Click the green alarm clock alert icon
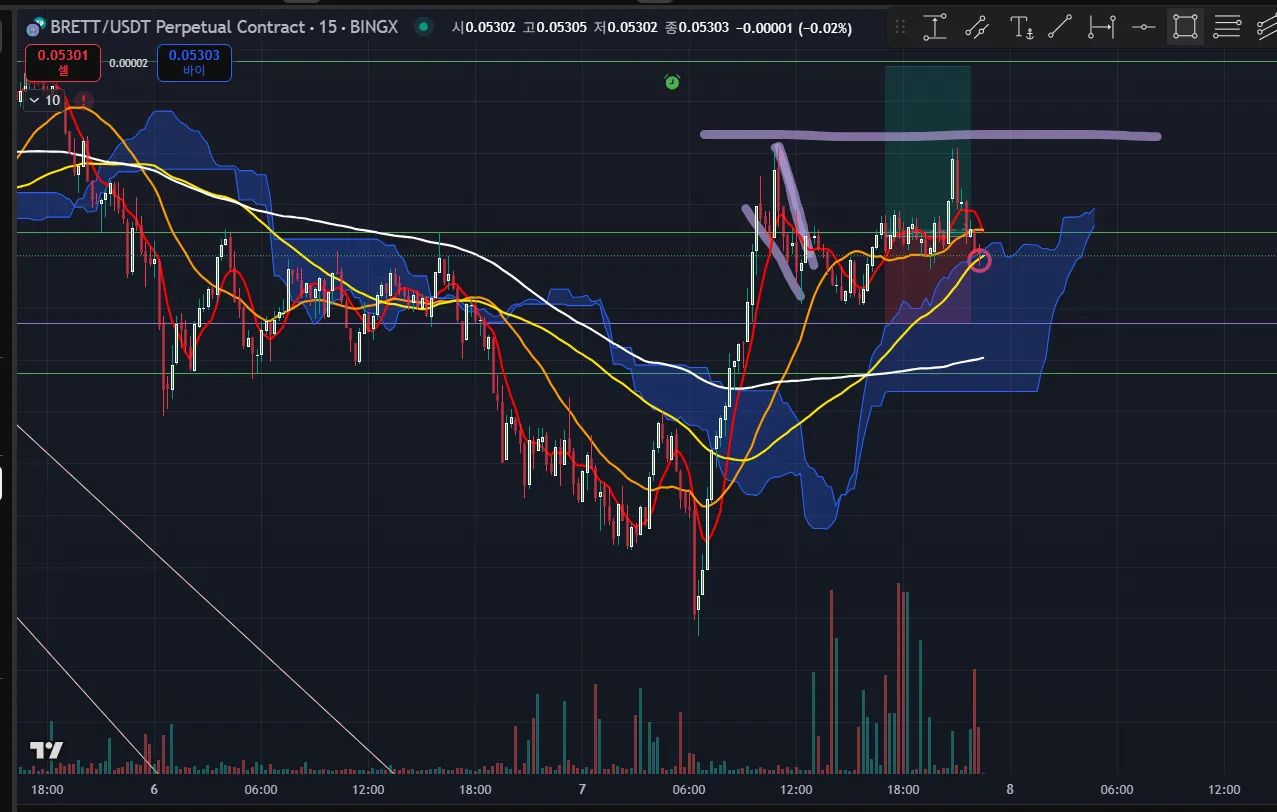 tap(672, 81)
